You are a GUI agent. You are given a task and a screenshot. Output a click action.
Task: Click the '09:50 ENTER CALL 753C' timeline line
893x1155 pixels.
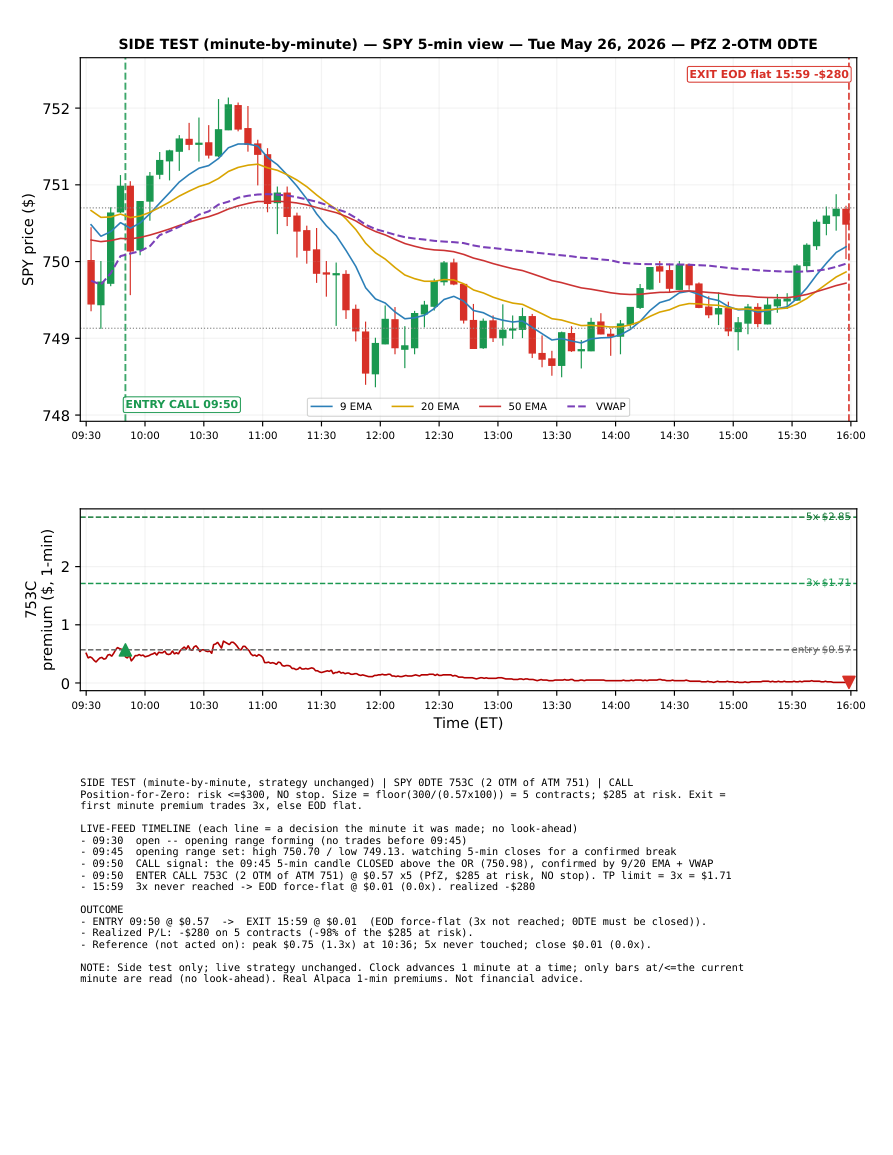tap(406, 876)
